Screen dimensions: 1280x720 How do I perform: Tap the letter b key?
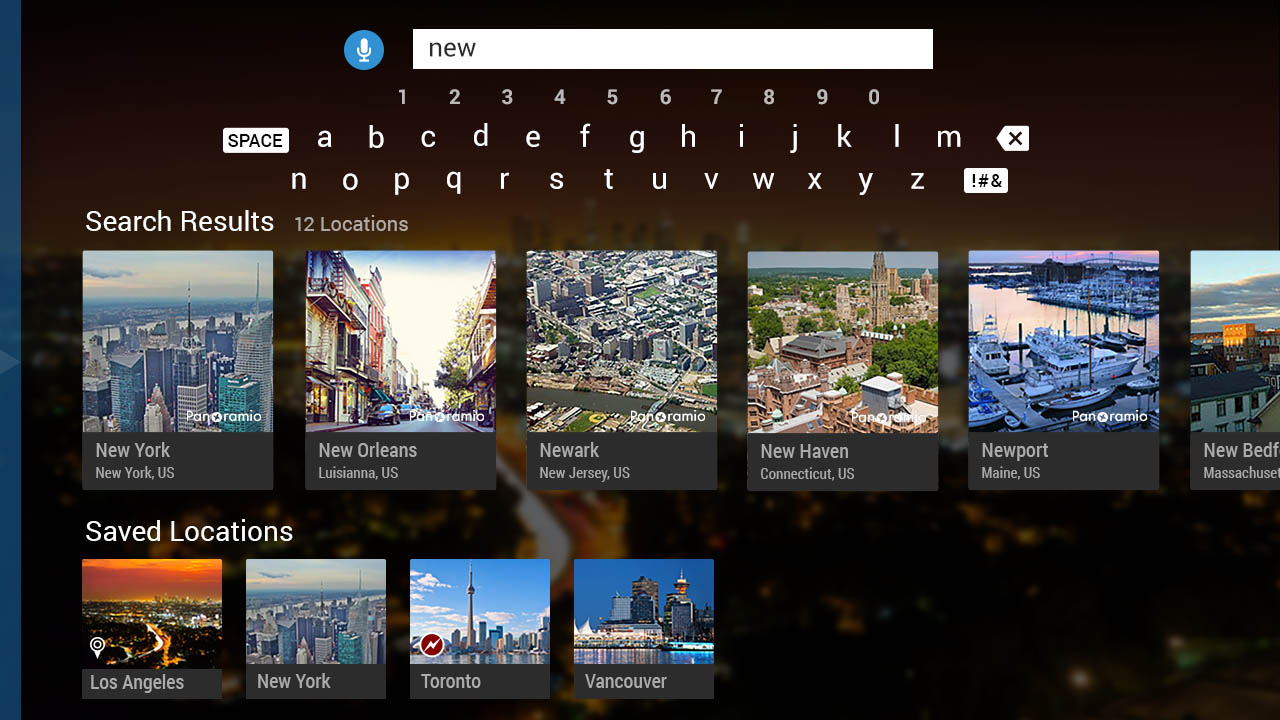pos(376,138)
